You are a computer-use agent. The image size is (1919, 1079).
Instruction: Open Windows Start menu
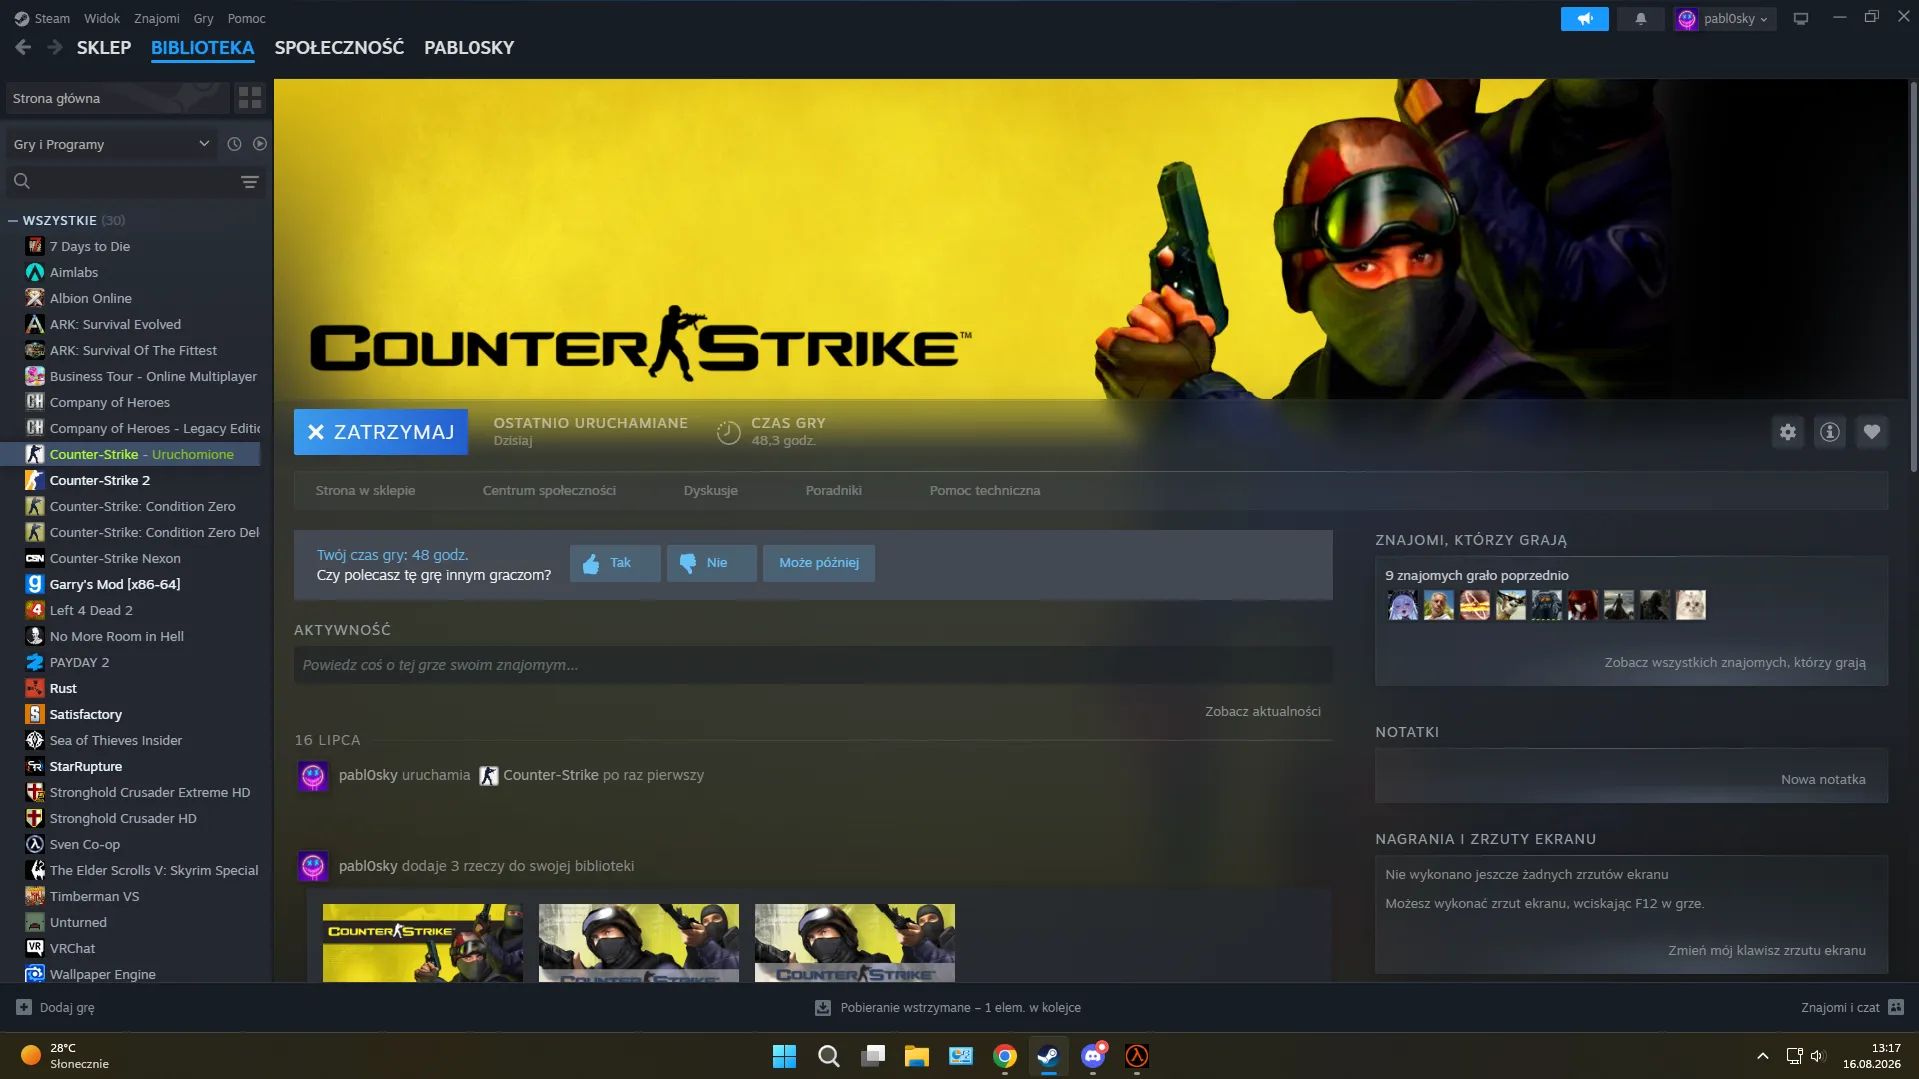pos(785,1056)
